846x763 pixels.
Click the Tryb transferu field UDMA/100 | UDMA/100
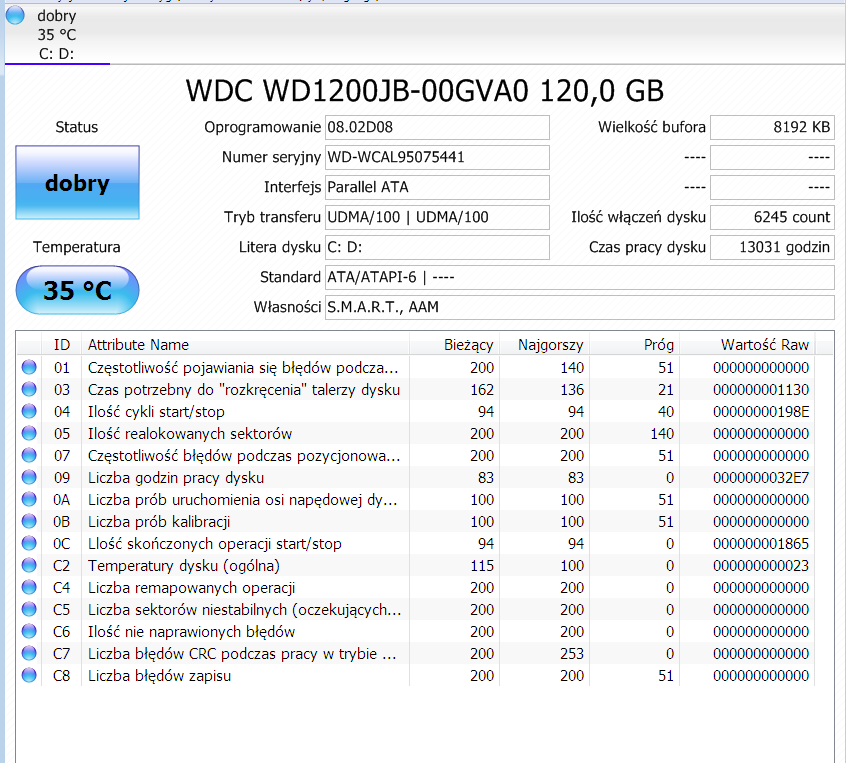pyautogui.click(x=437, y=217)
